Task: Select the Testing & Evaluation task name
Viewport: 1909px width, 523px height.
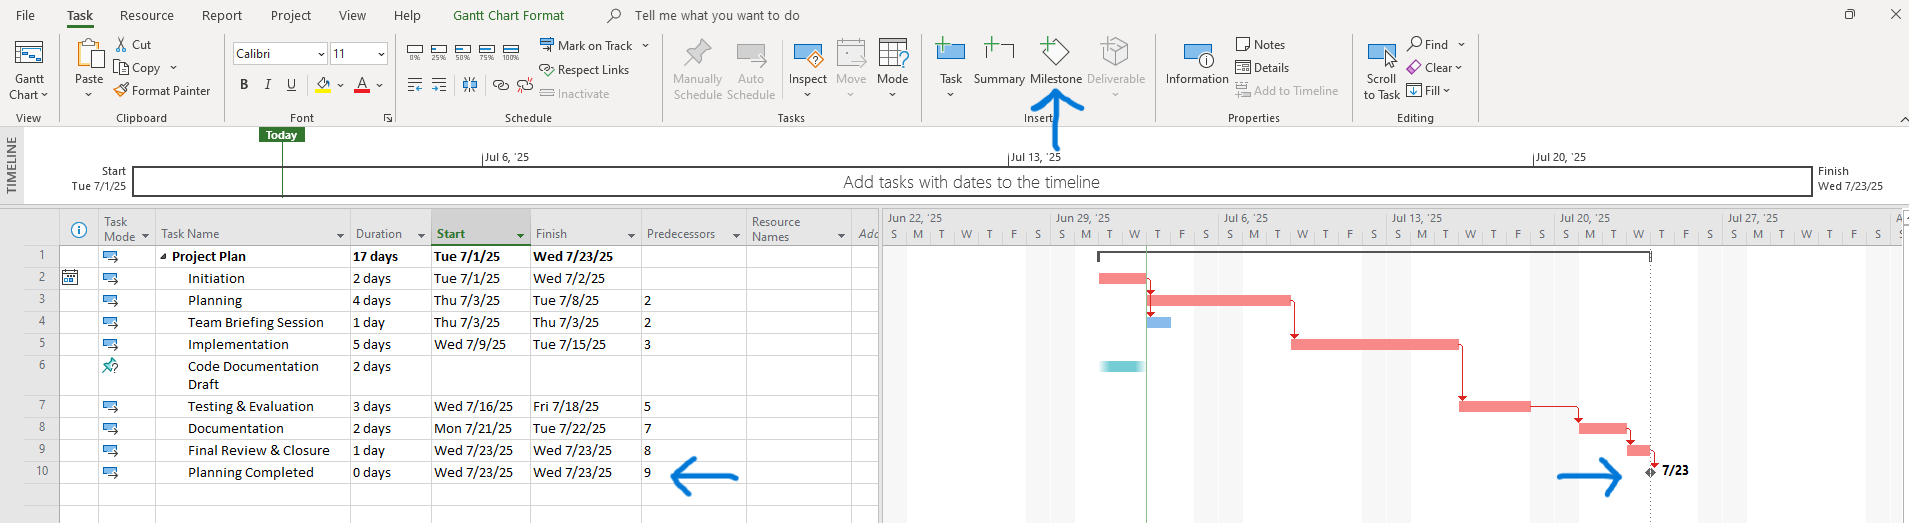Action: coord(251,407)
